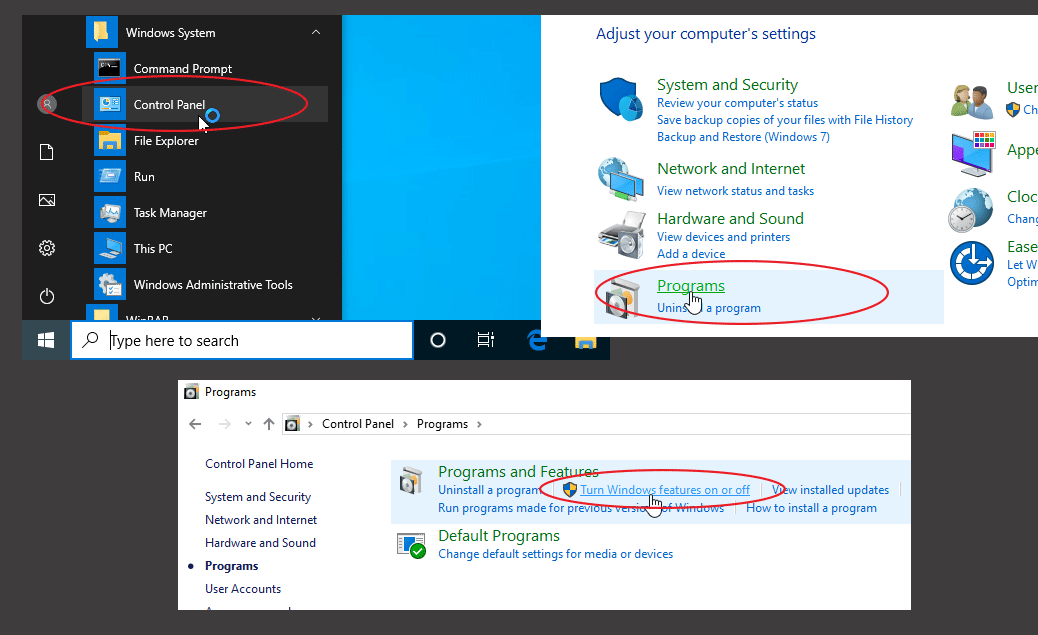
Task: Click the Hardware and Sound printer icon
Action: tap(622, 235)
